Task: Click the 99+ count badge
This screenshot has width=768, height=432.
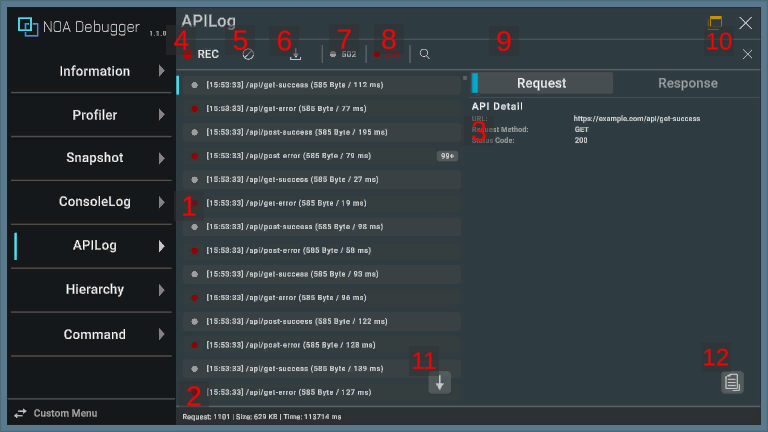Action: pos(447,156)
